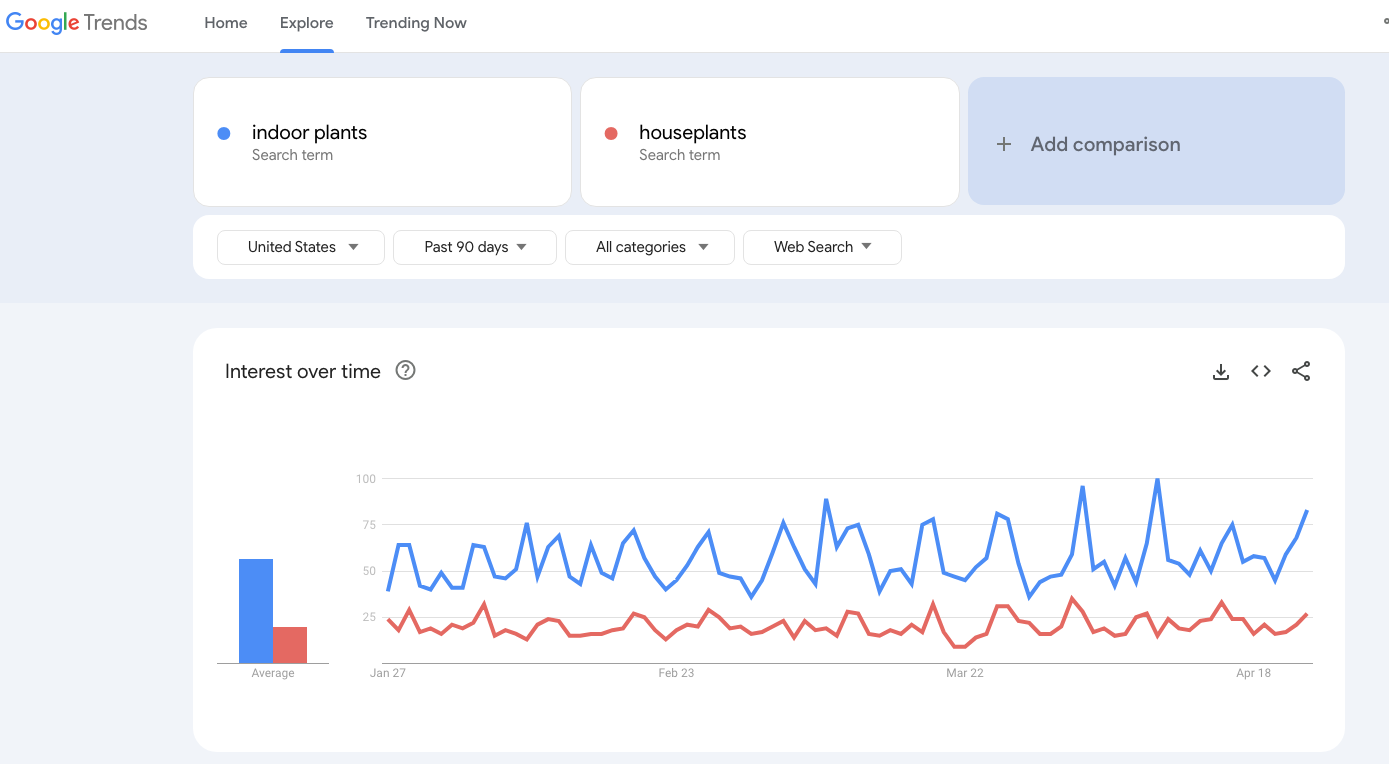The width and height of the screenshot is (1389, 764).
Task: Open the embed code icon
Action: 1261,372
